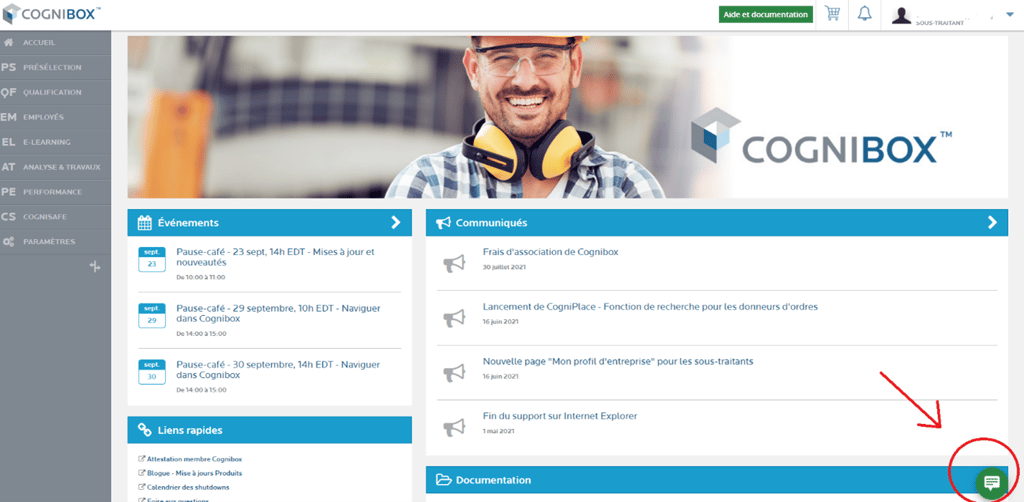Click the Cognibox logo in header
This screenshot has width=1024, height=502.
(52, 13)
